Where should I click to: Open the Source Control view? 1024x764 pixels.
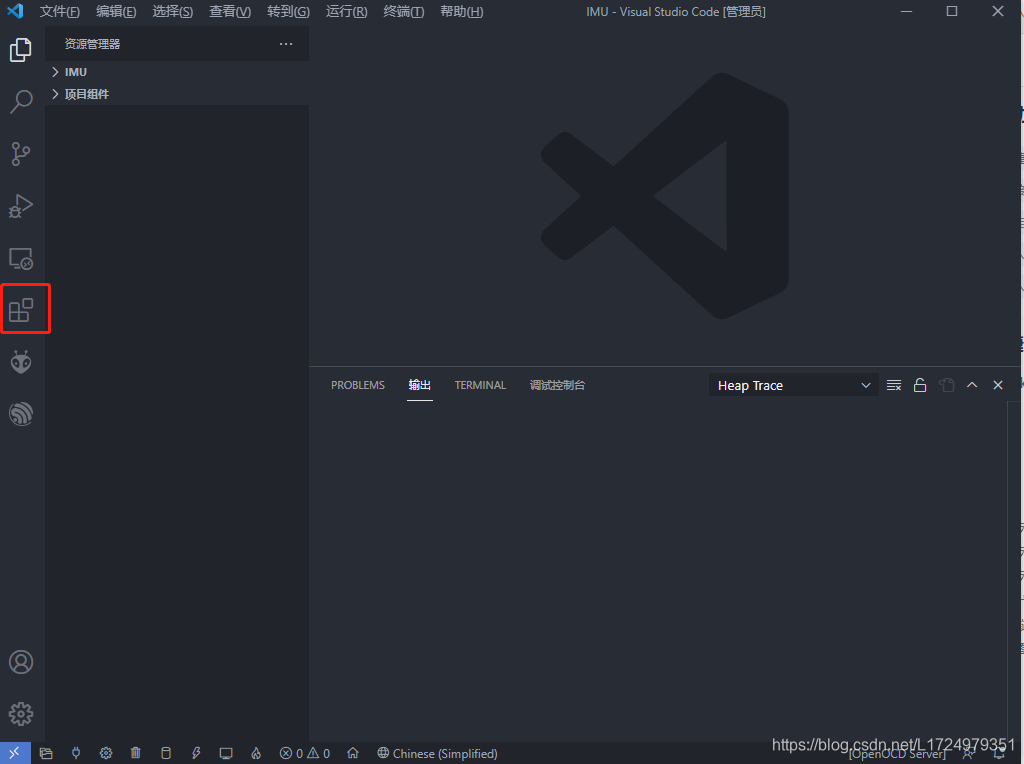click(21, 154)
